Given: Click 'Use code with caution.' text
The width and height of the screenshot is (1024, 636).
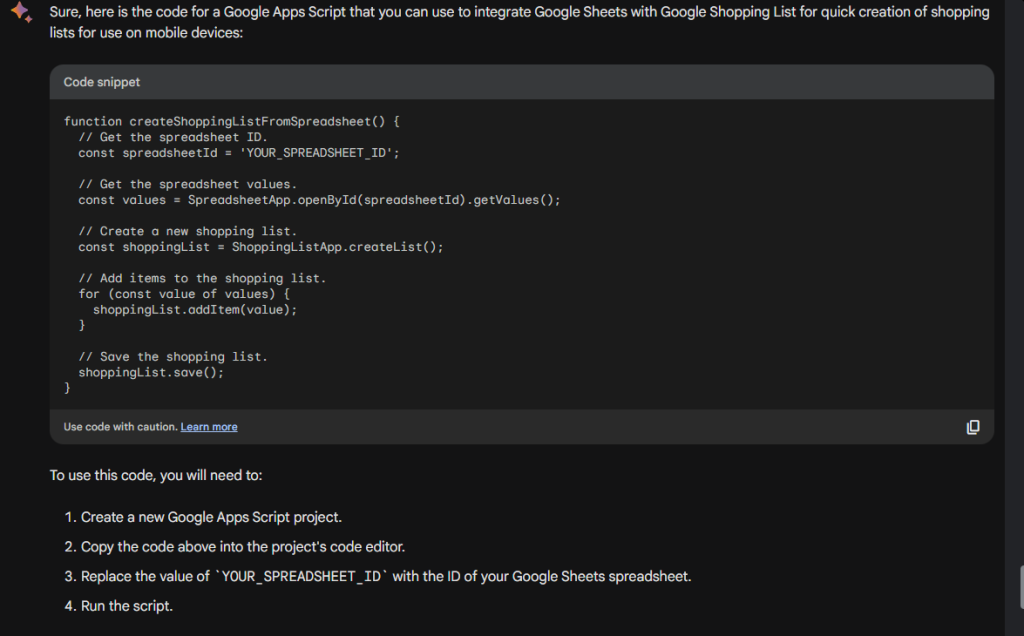Looking at the screenshot, I should tap(121, 427).
